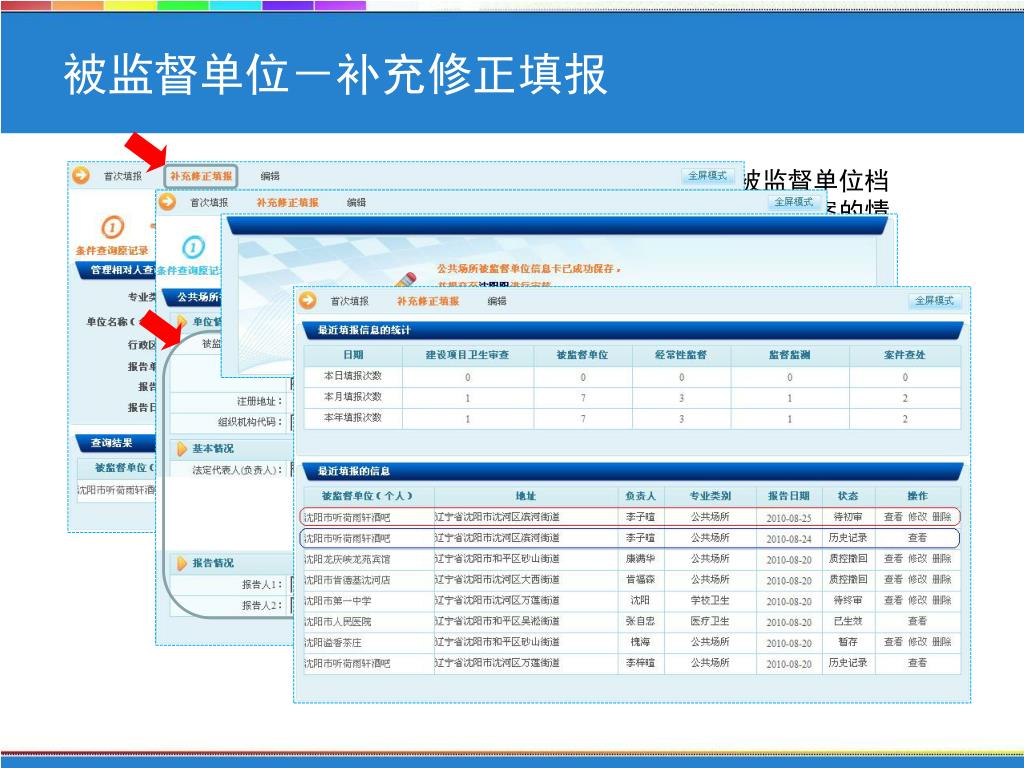Viewport: 1024px width, 768px height.
Task: Click the 本月填报次数 row label
Action: [353, 396]
